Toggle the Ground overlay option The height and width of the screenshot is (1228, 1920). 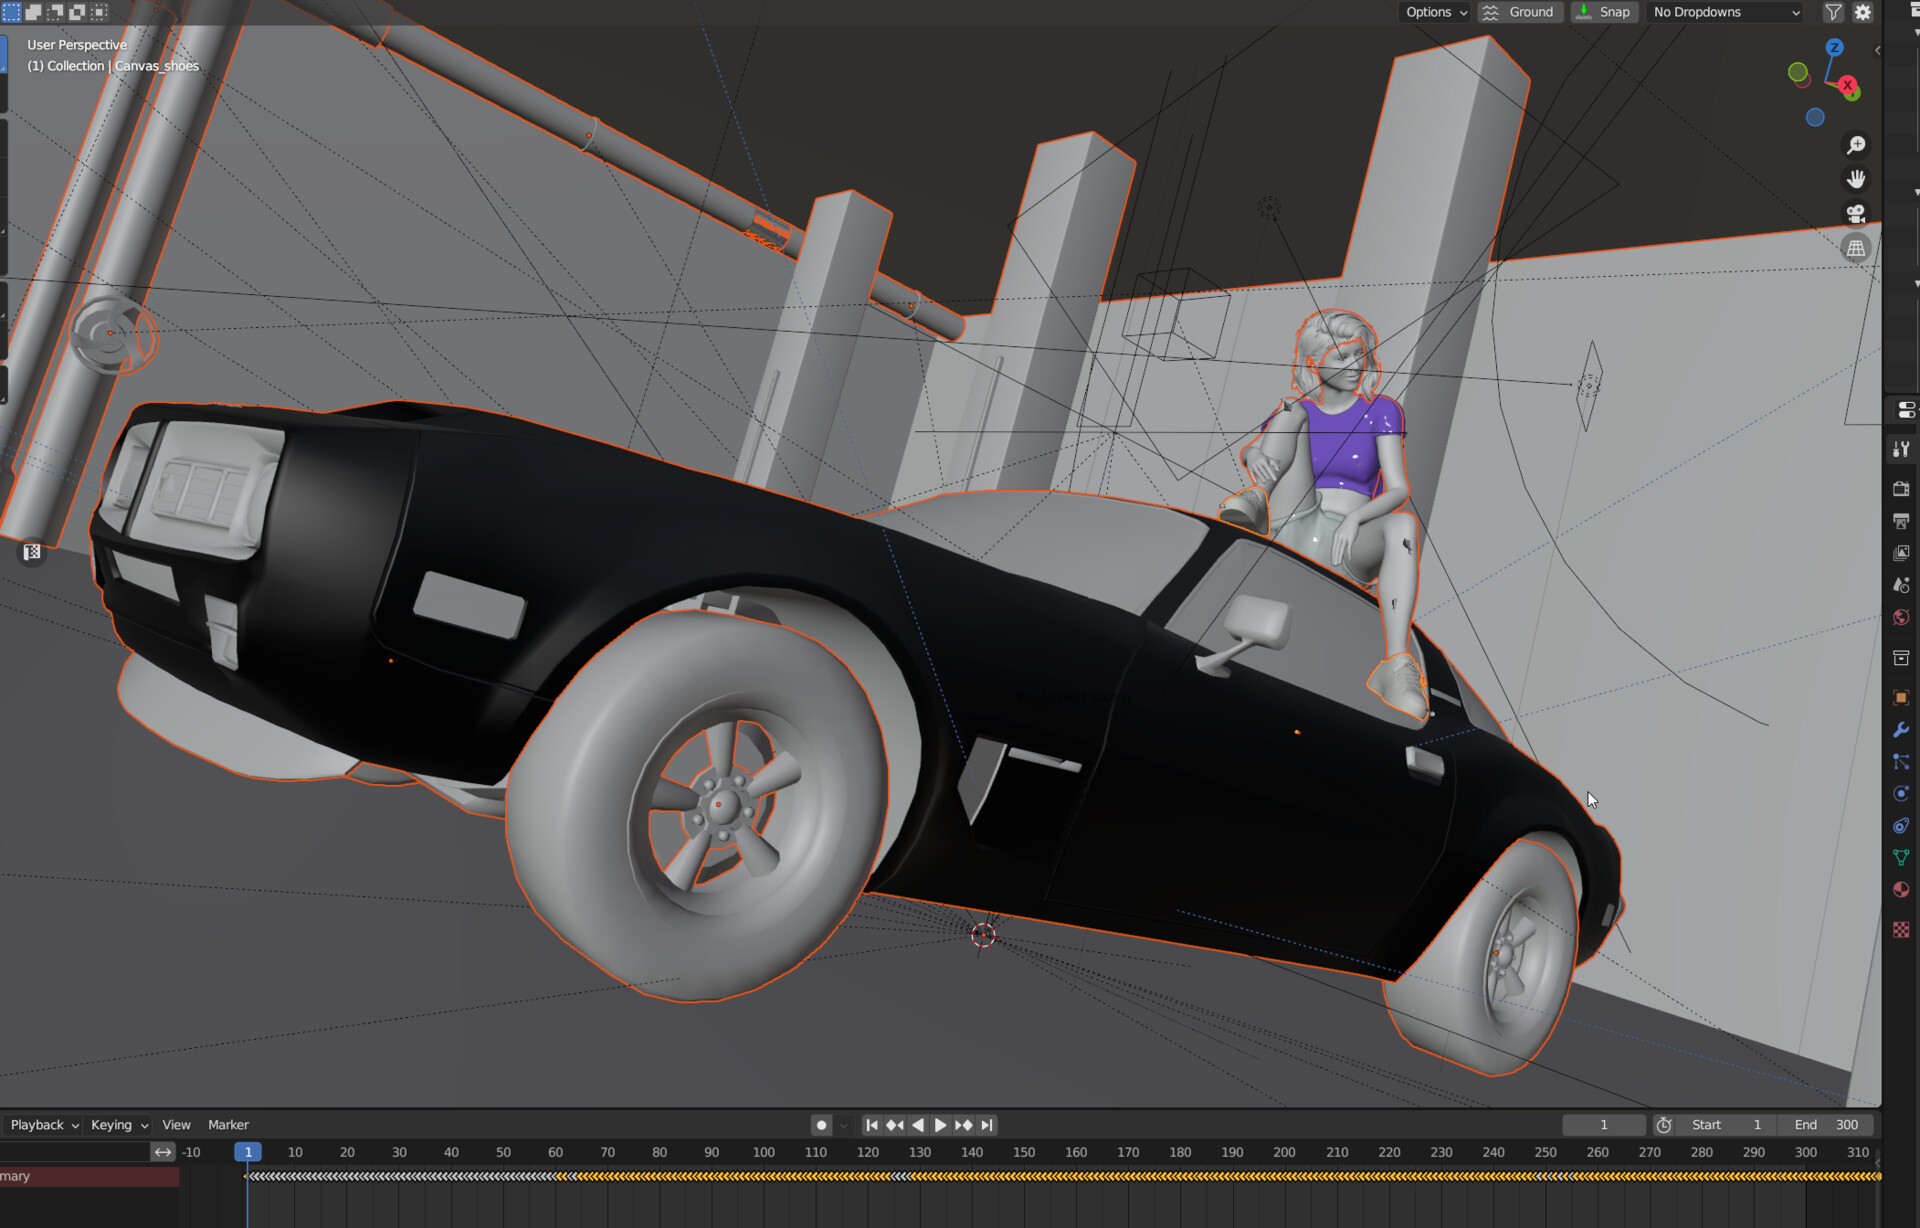click(x=1520, y=12)
